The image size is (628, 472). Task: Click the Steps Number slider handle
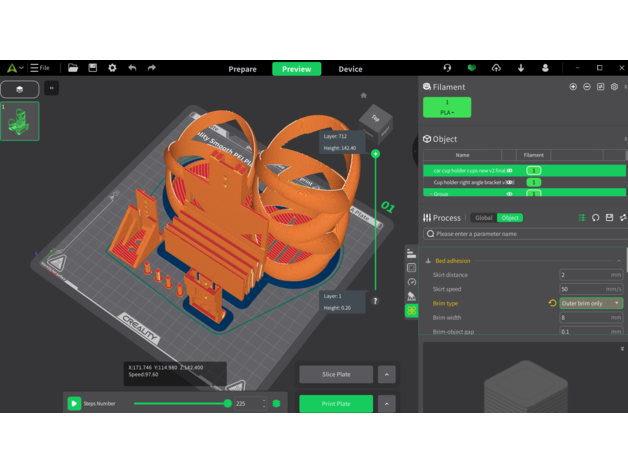point(228,403)
